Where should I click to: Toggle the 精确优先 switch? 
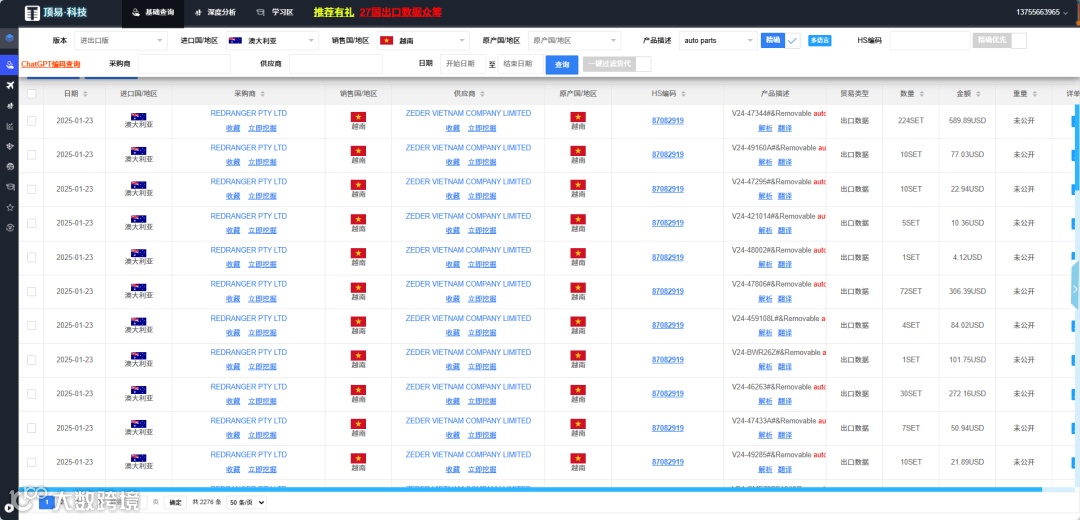pos(999,41)
